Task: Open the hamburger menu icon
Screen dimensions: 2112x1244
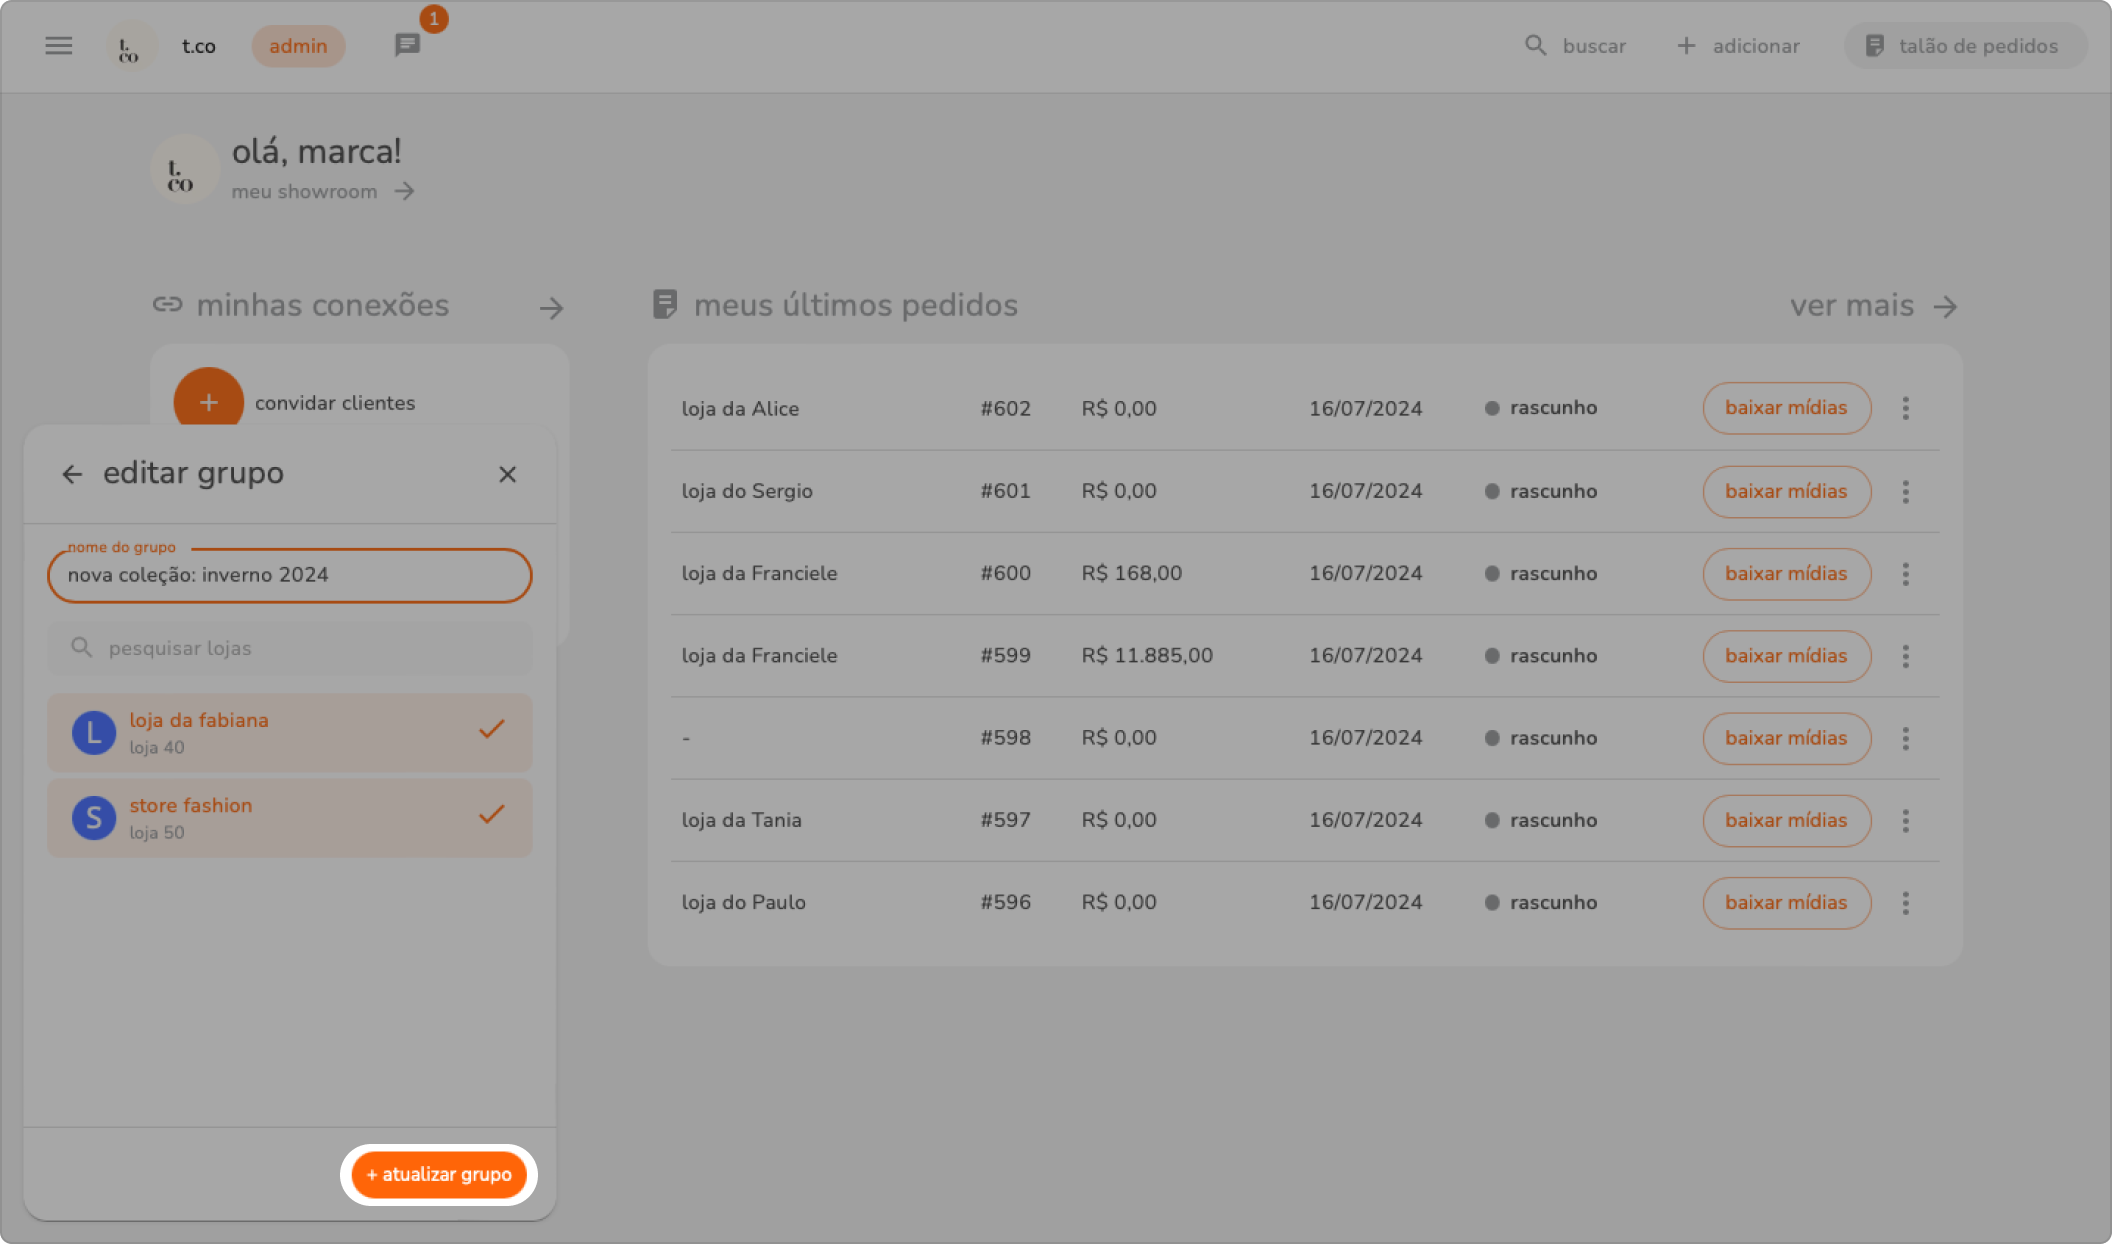Action: click(x=59, y=46)
